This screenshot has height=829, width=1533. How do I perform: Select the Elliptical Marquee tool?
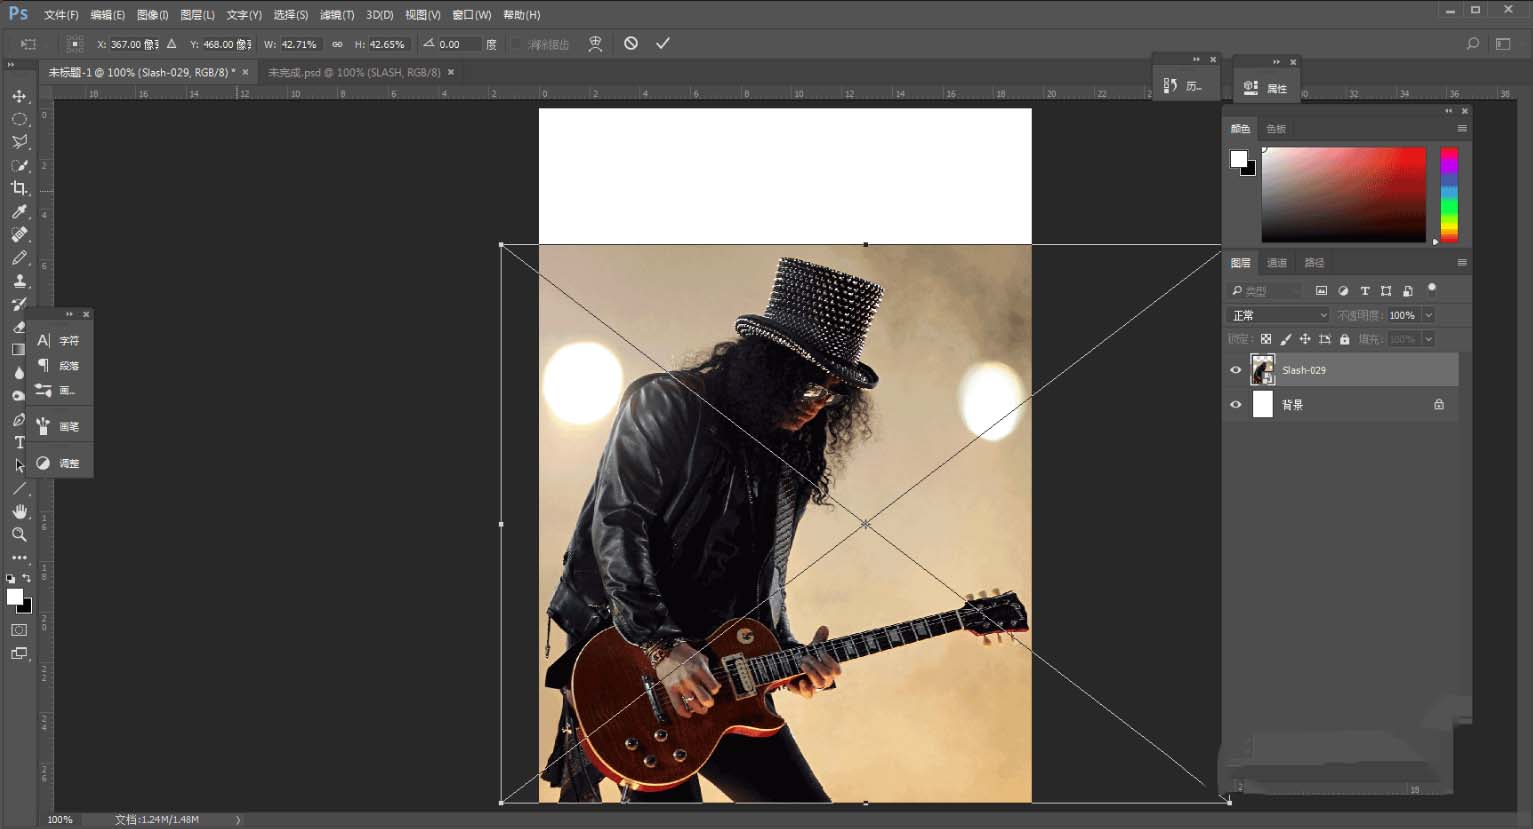tap(19, 119)
